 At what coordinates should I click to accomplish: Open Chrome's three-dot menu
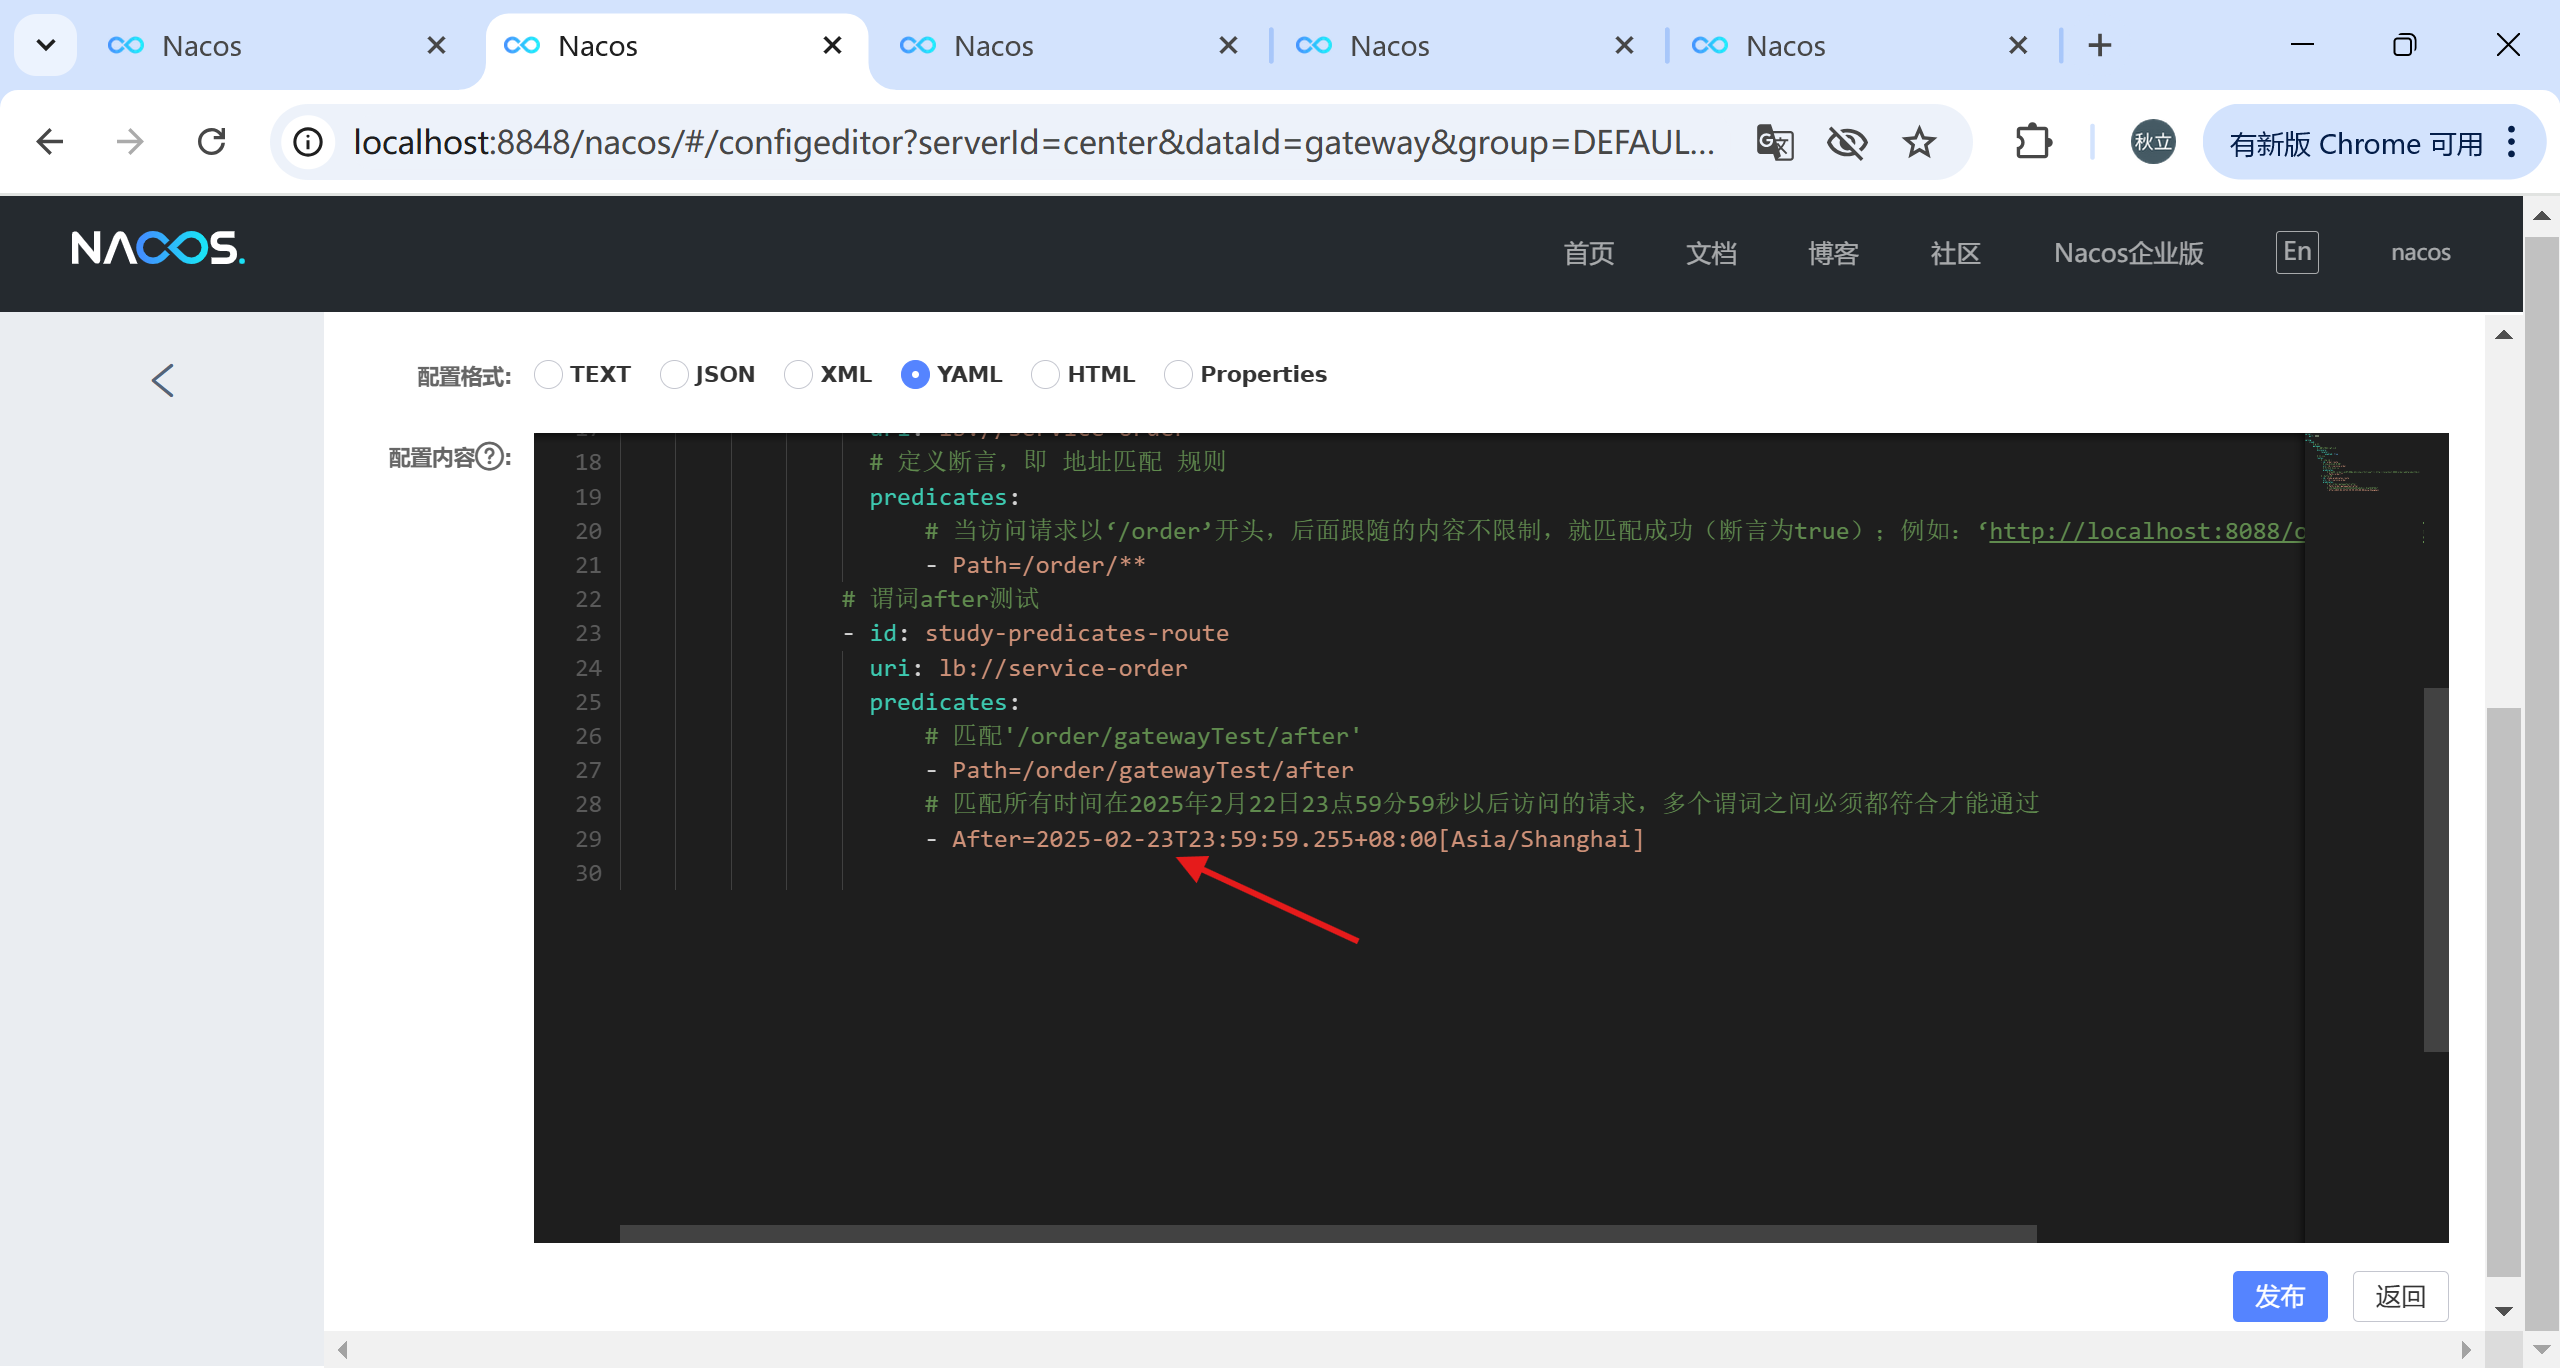pos(2512,142)
